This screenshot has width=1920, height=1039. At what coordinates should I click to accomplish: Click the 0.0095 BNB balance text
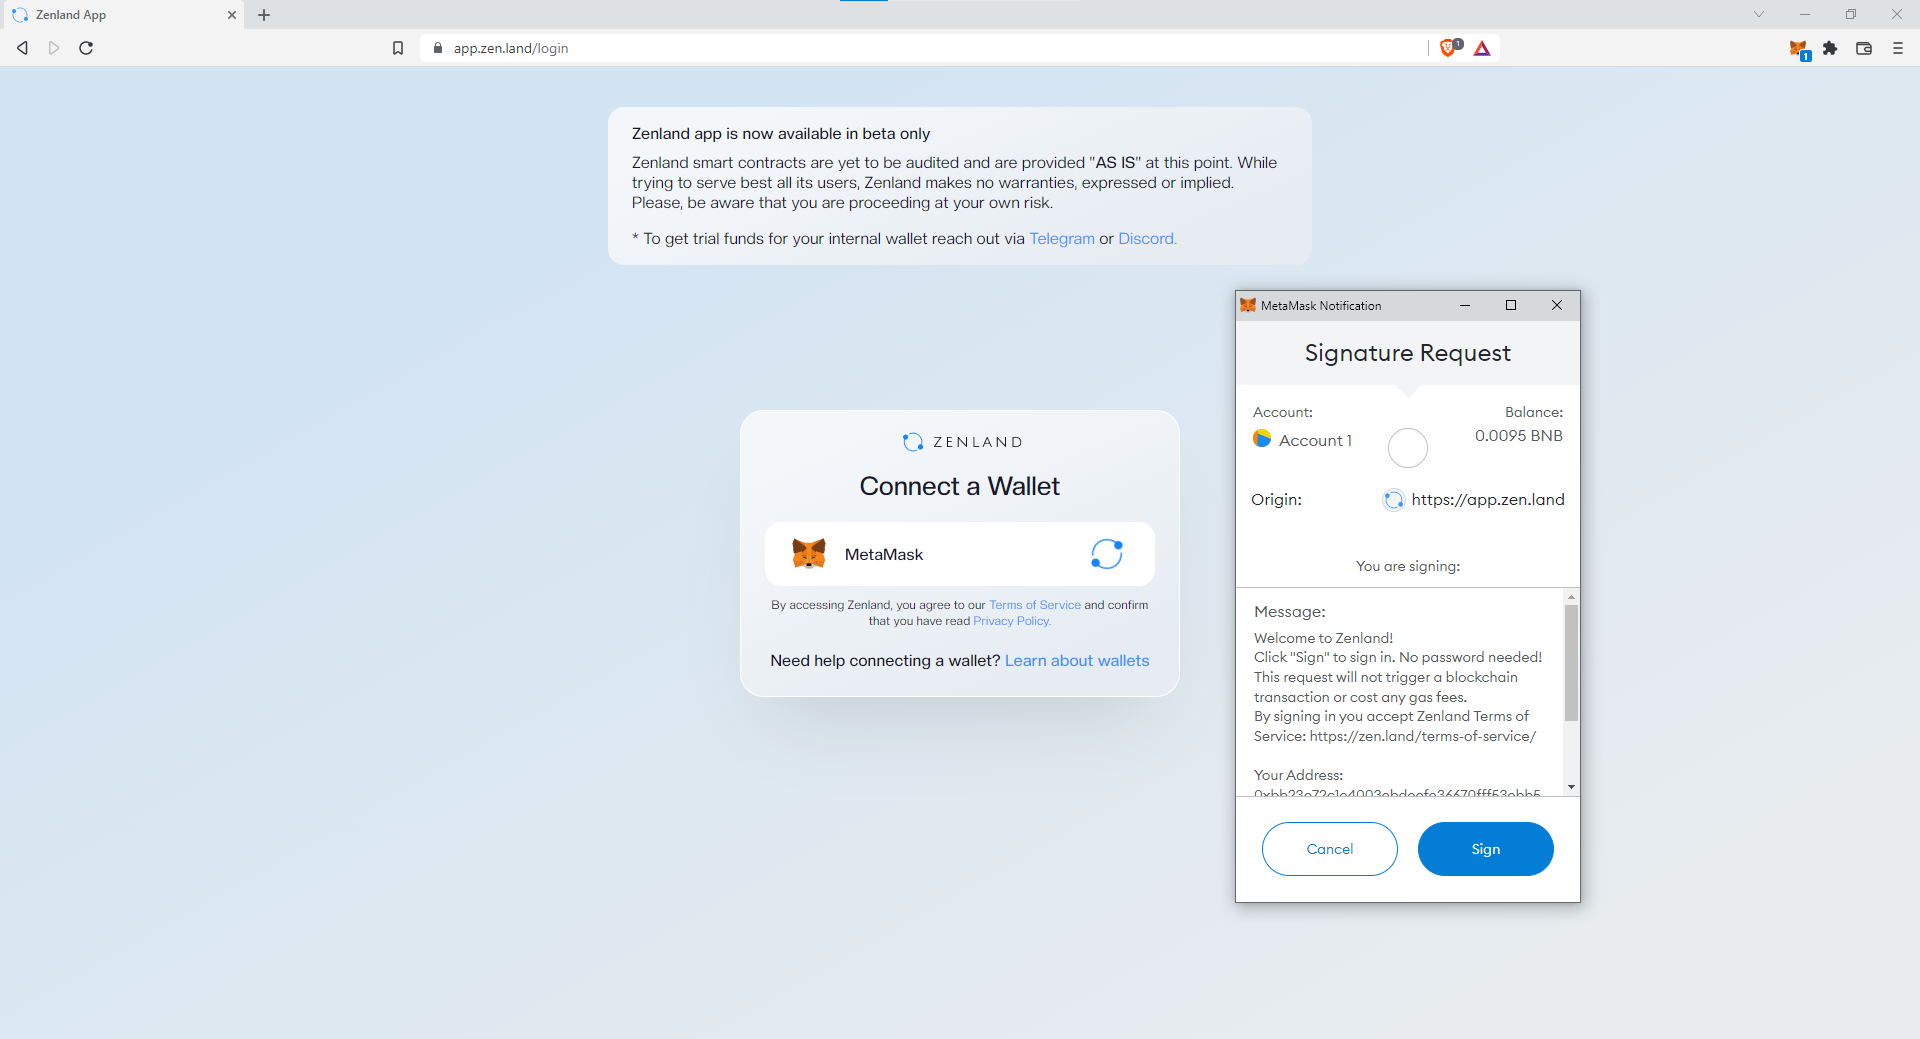pyautogui.click(x=1518, y=436)
